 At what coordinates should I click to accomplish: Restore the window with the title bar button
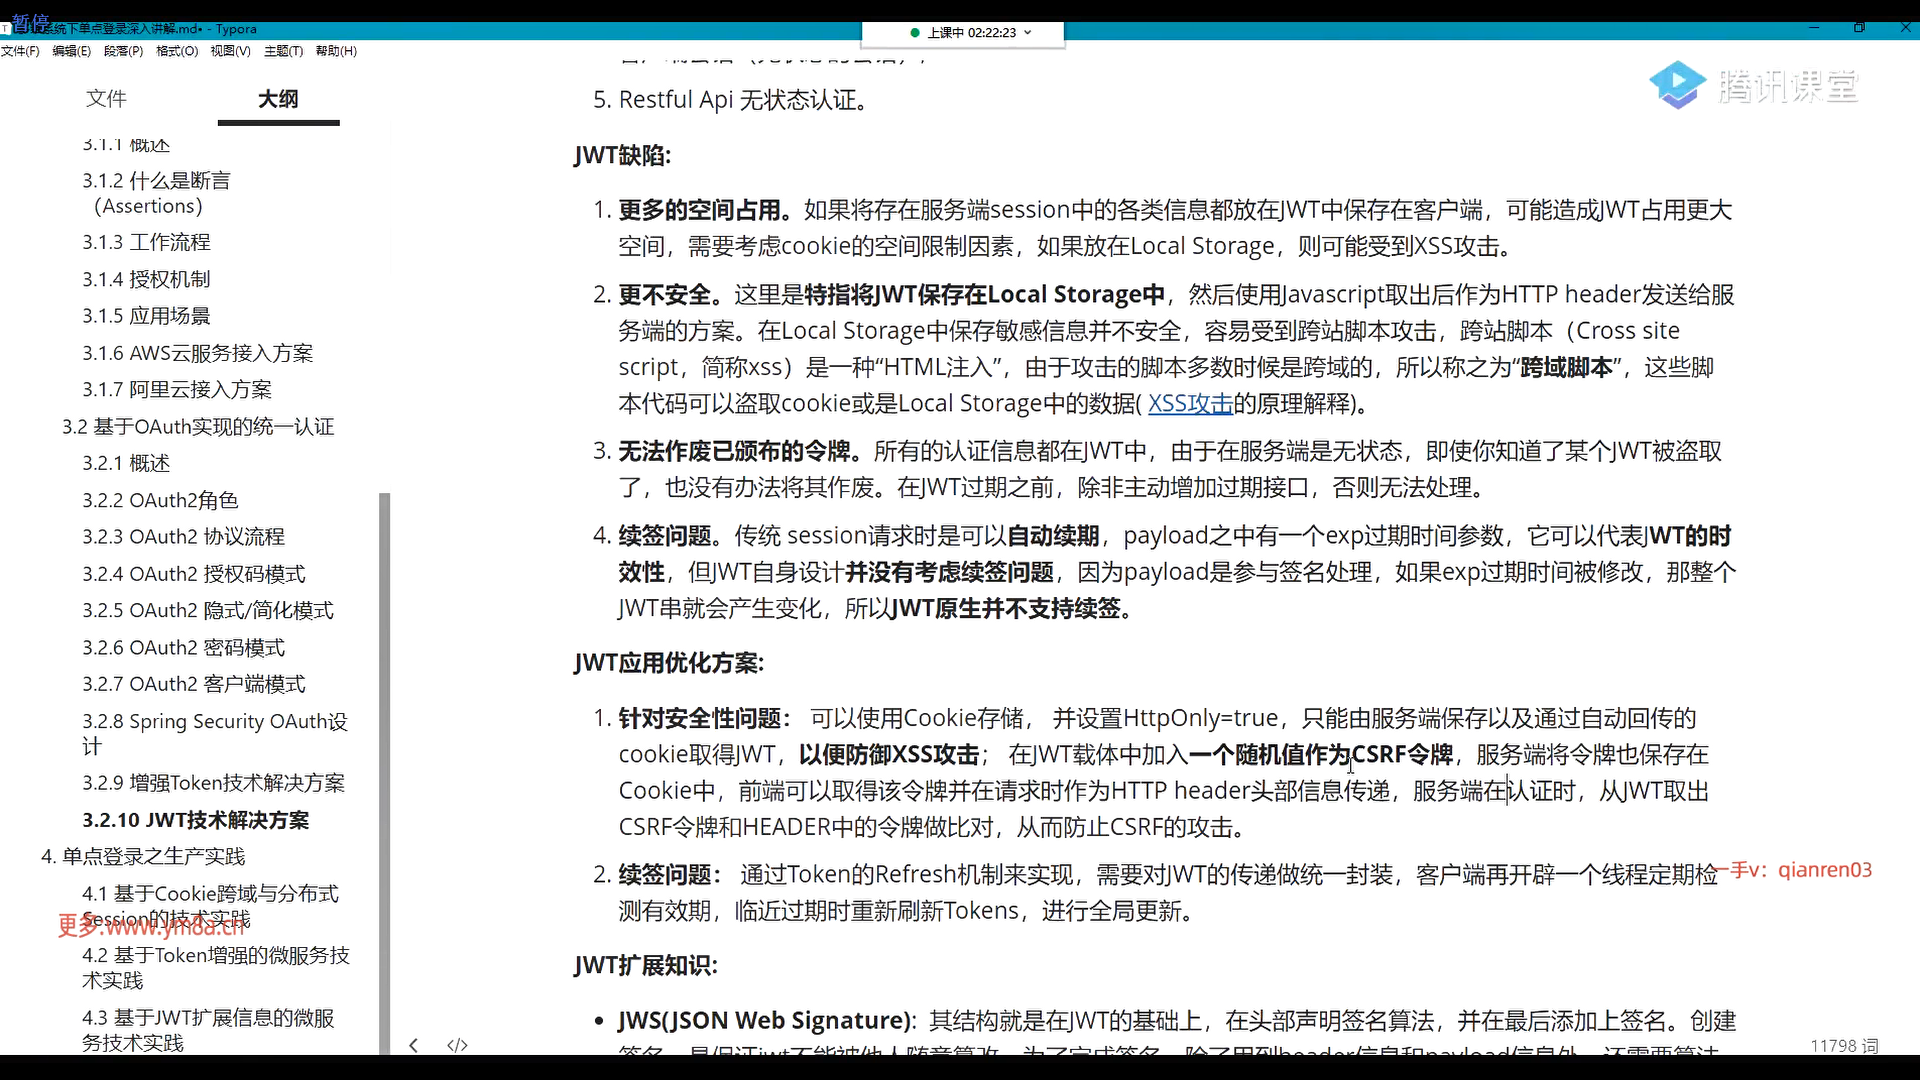[1859, 28]
